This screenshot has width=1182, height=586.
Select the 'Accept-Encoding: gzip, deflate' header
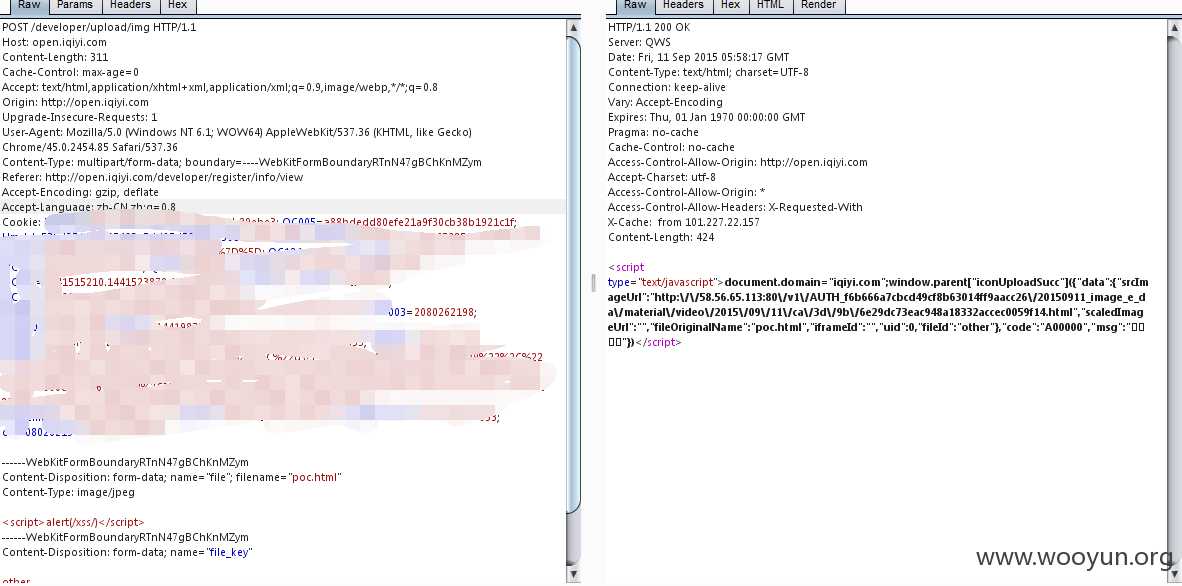[x=81, y=192]
